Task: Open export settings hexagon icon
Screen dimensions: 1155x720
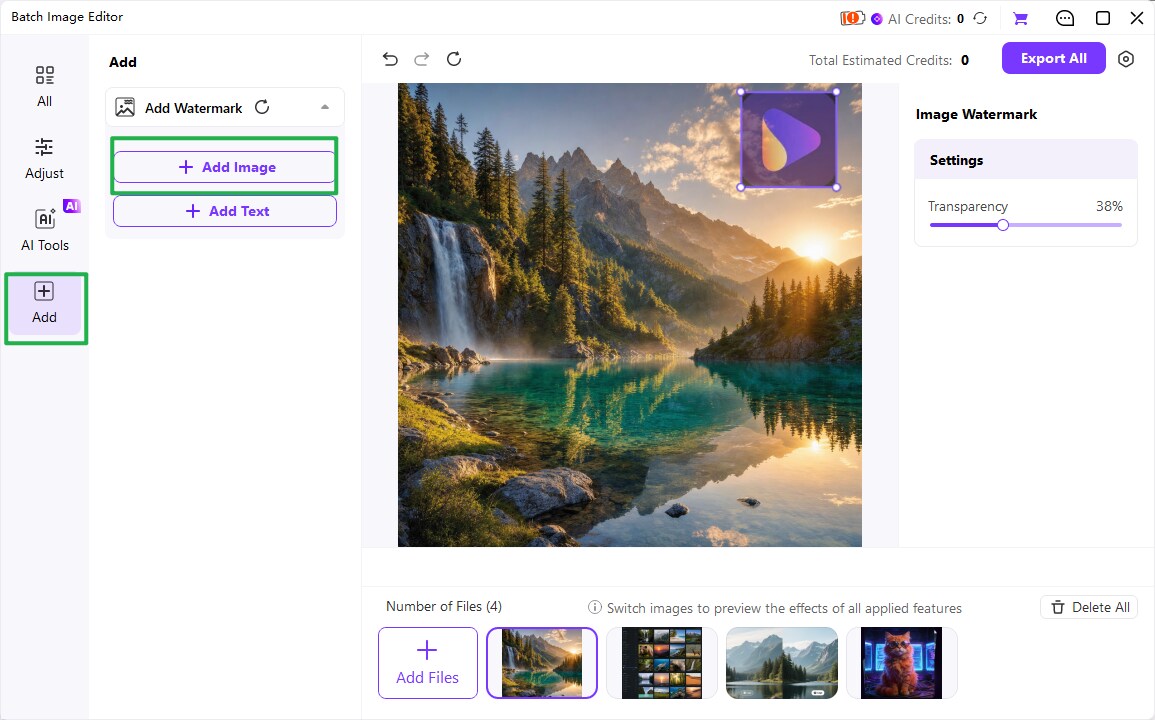Action: (1126, 59)
